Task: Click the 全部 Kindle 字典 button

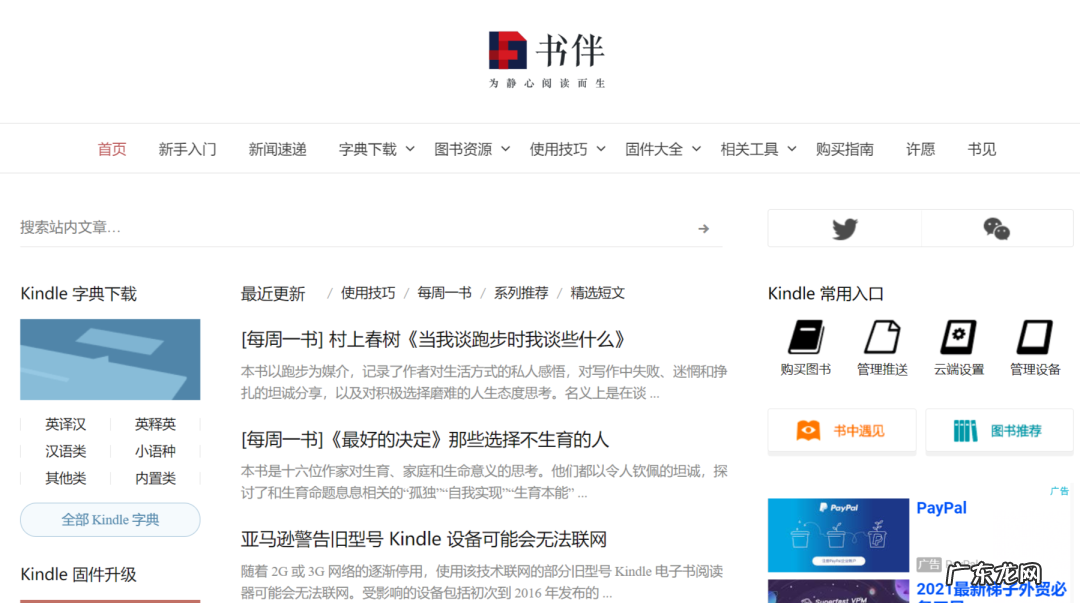Action: click(x=110, y=519)
